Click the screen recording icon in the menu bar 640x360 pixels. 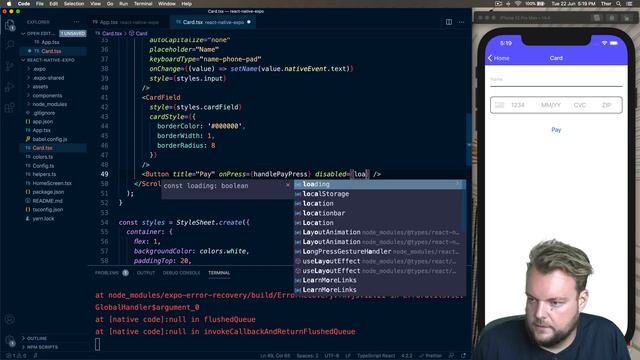[x=498, y=4]
